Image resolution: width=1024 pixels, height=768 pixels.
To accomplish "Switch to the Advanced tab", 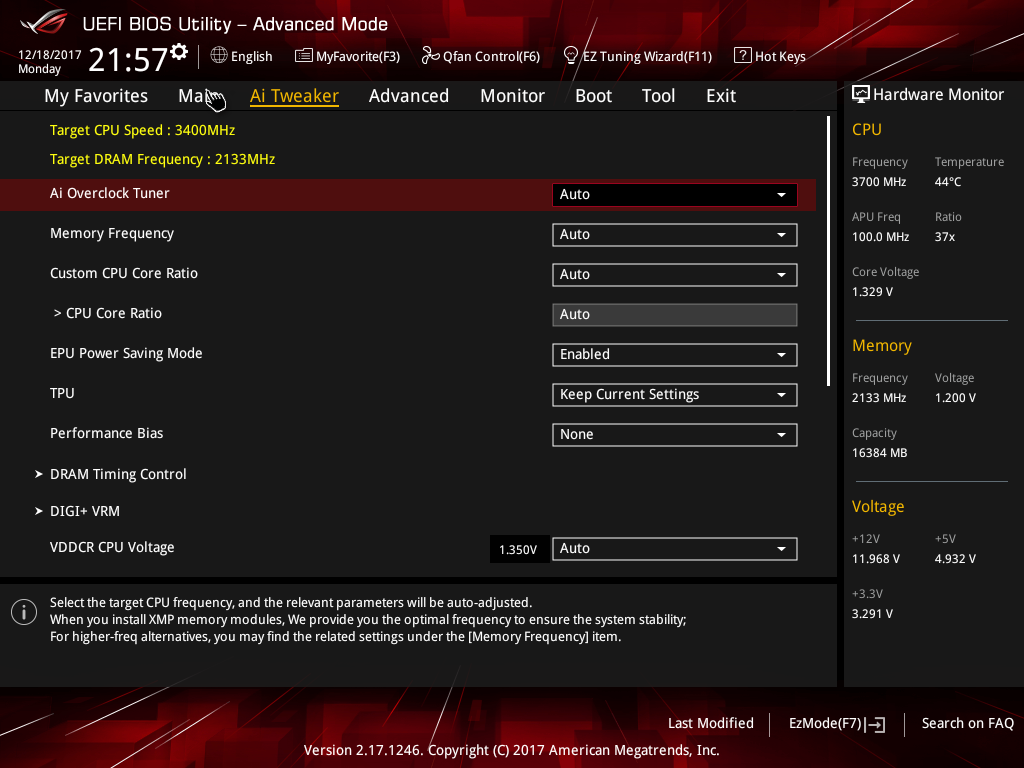I will [409, 96].
